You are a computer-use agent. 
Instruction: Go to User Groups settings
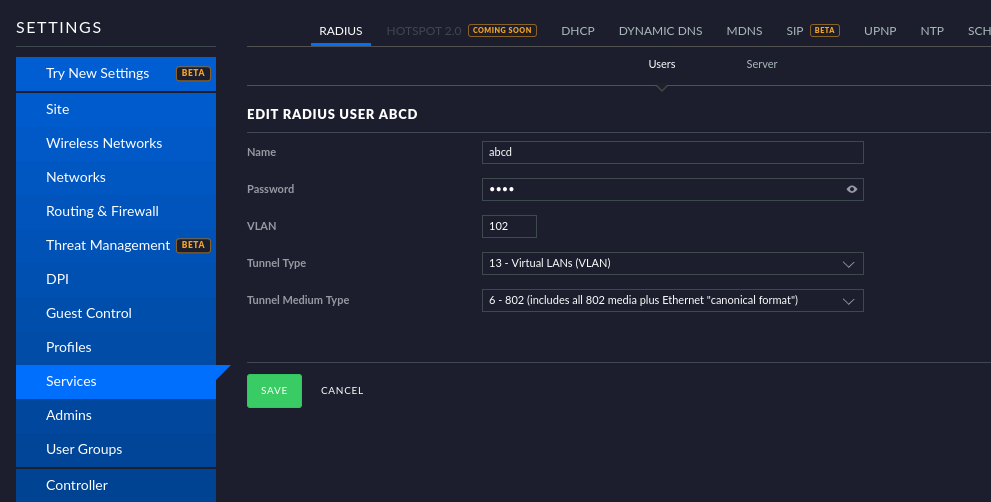tap(116, 450)
